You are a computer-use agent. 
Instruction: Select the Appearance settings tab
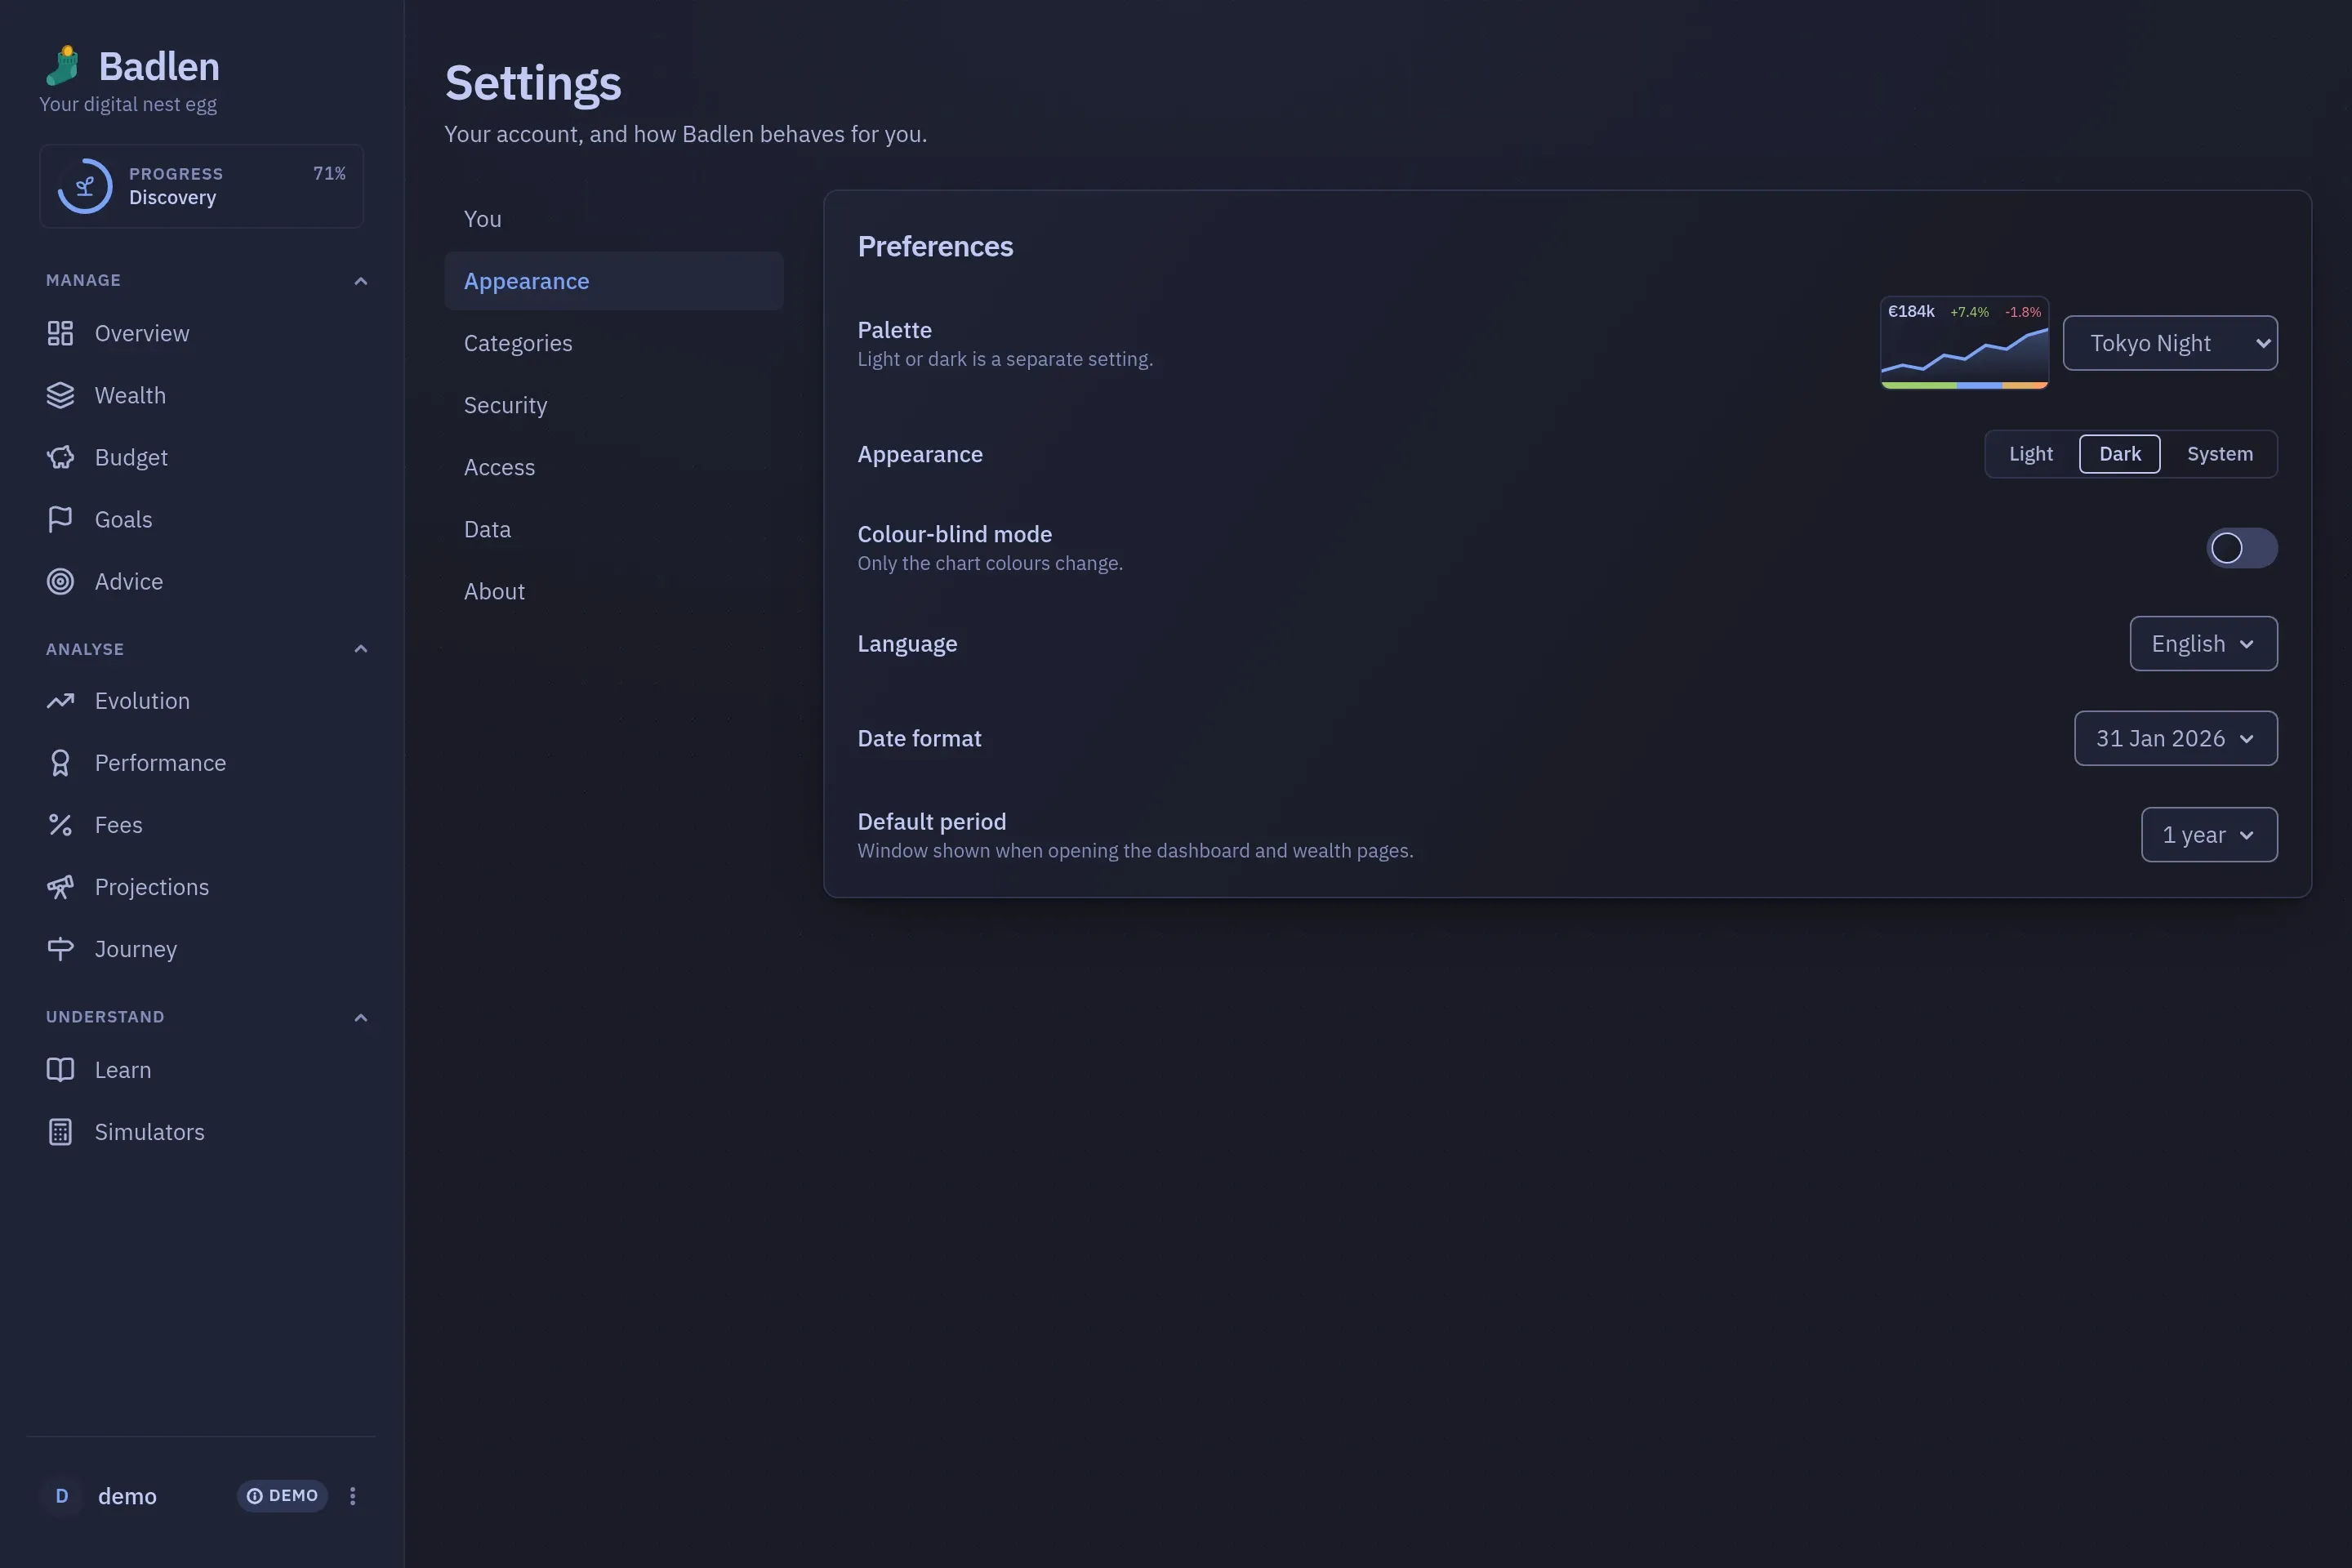tap(613, 281)
